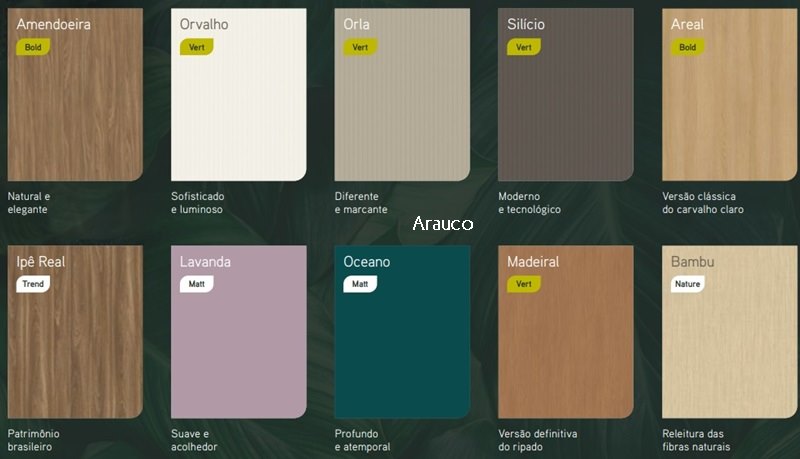Click the 'Ipê Real' title text

[x=41, y=262]
